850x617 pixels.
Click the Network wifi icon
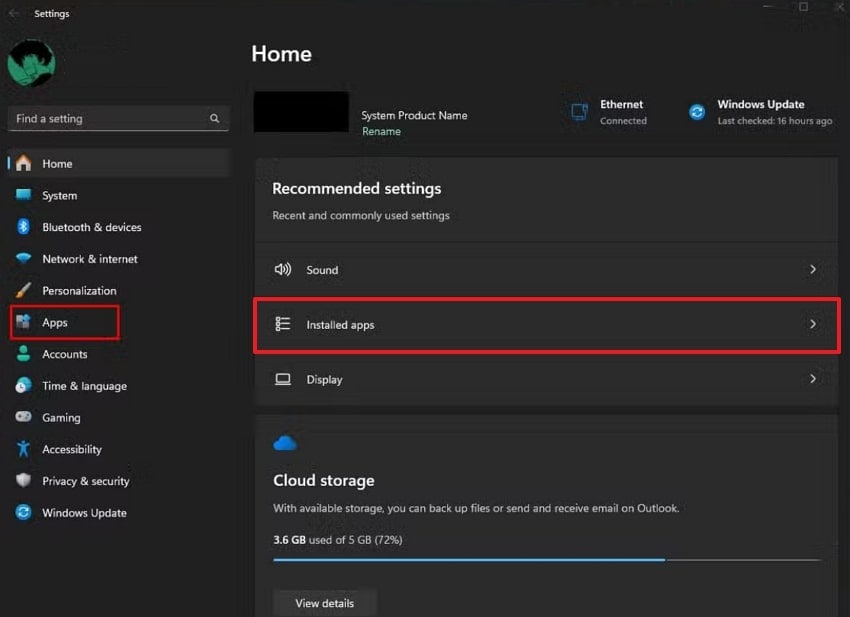pyautogui.click(x=23, y=258)
